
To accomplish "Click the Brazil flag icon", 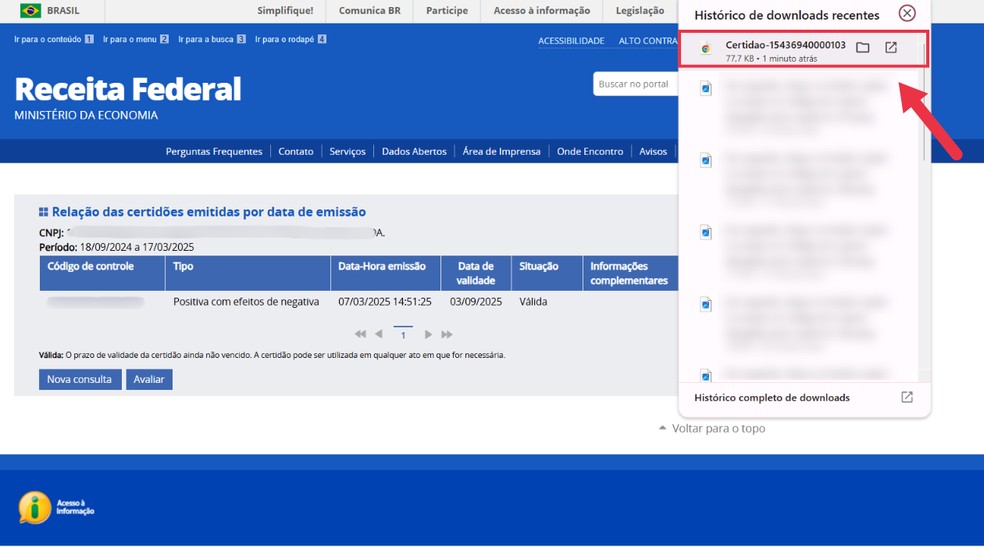I will pyautogui.click(x=30, y=11).
